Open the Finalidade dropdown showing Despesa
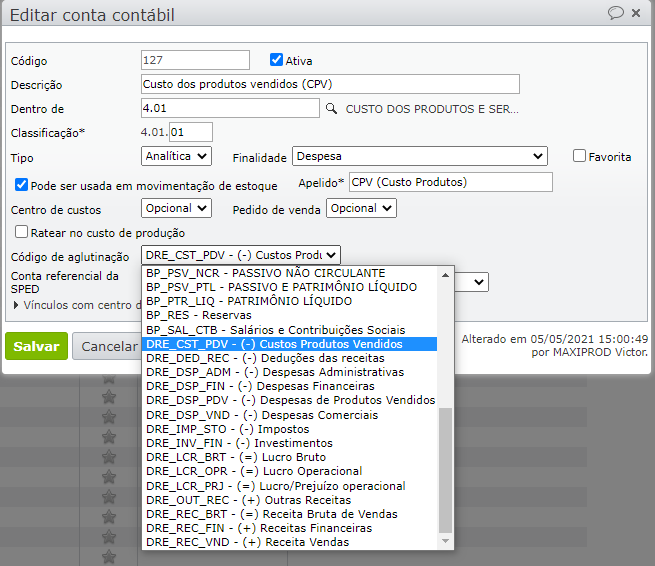 420,156
